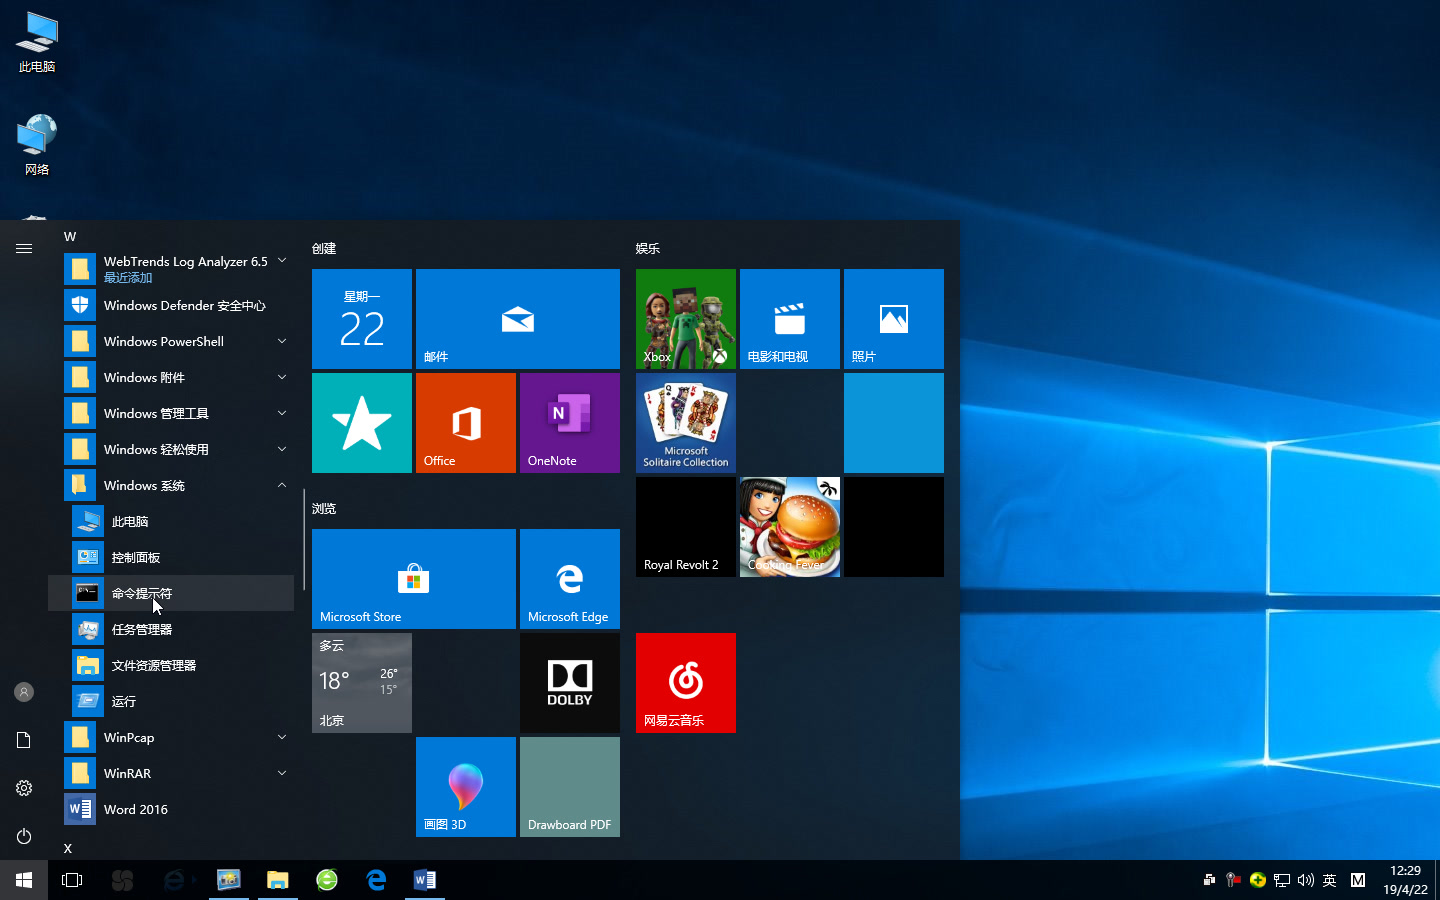This screenshot has width=1440, height=900.
Task: Expand the WinPcap folder
Action: [x=171, y=737]
